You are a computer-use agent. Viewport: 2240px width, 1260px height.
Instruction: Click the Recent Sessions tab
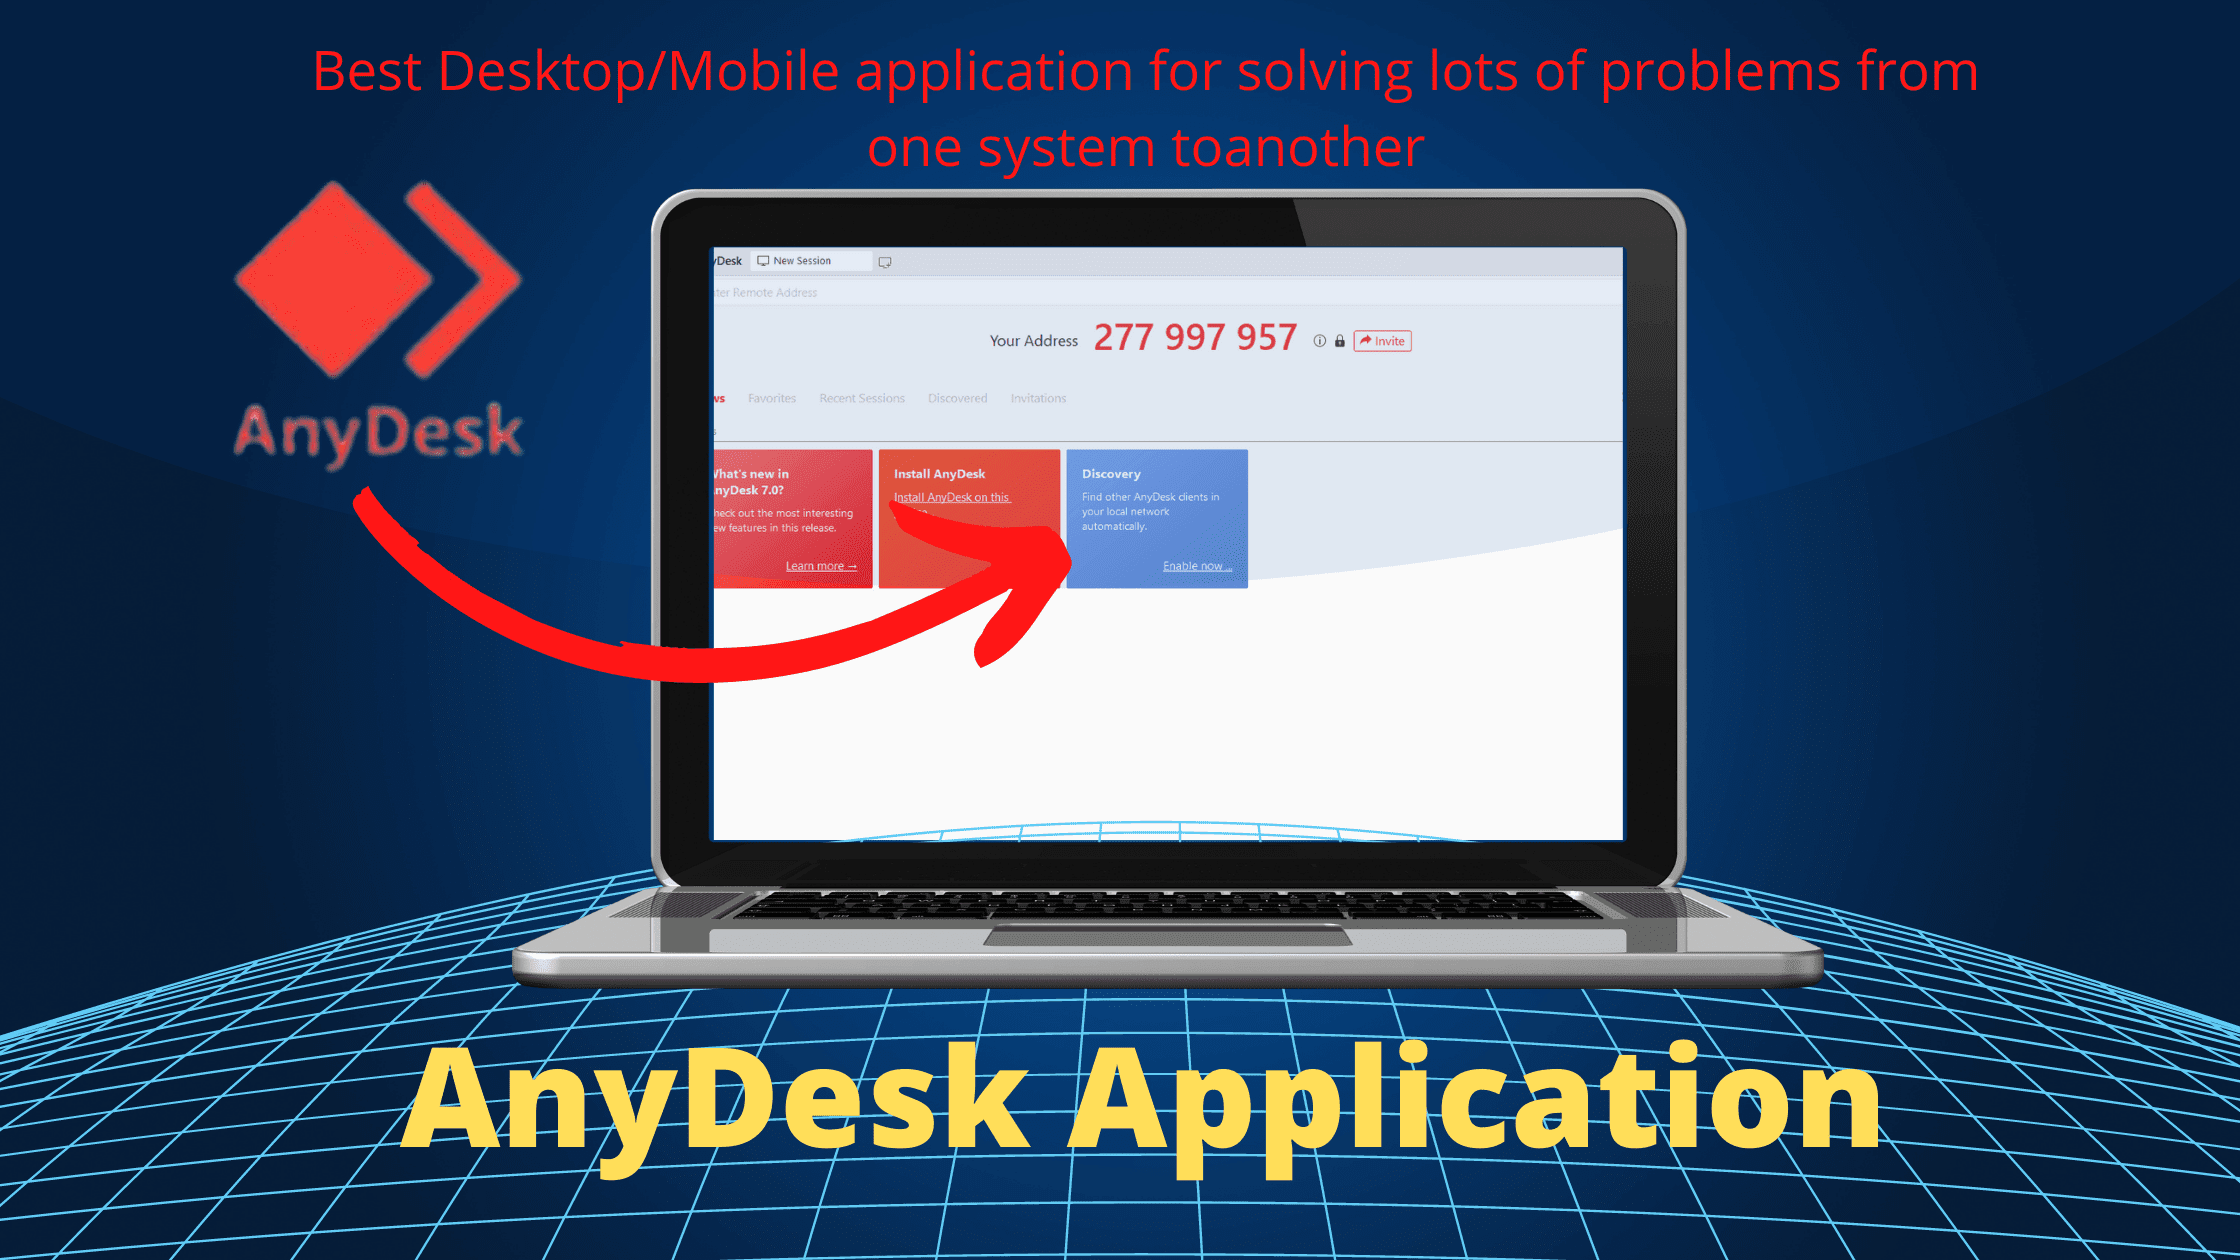tap(858, 398)
